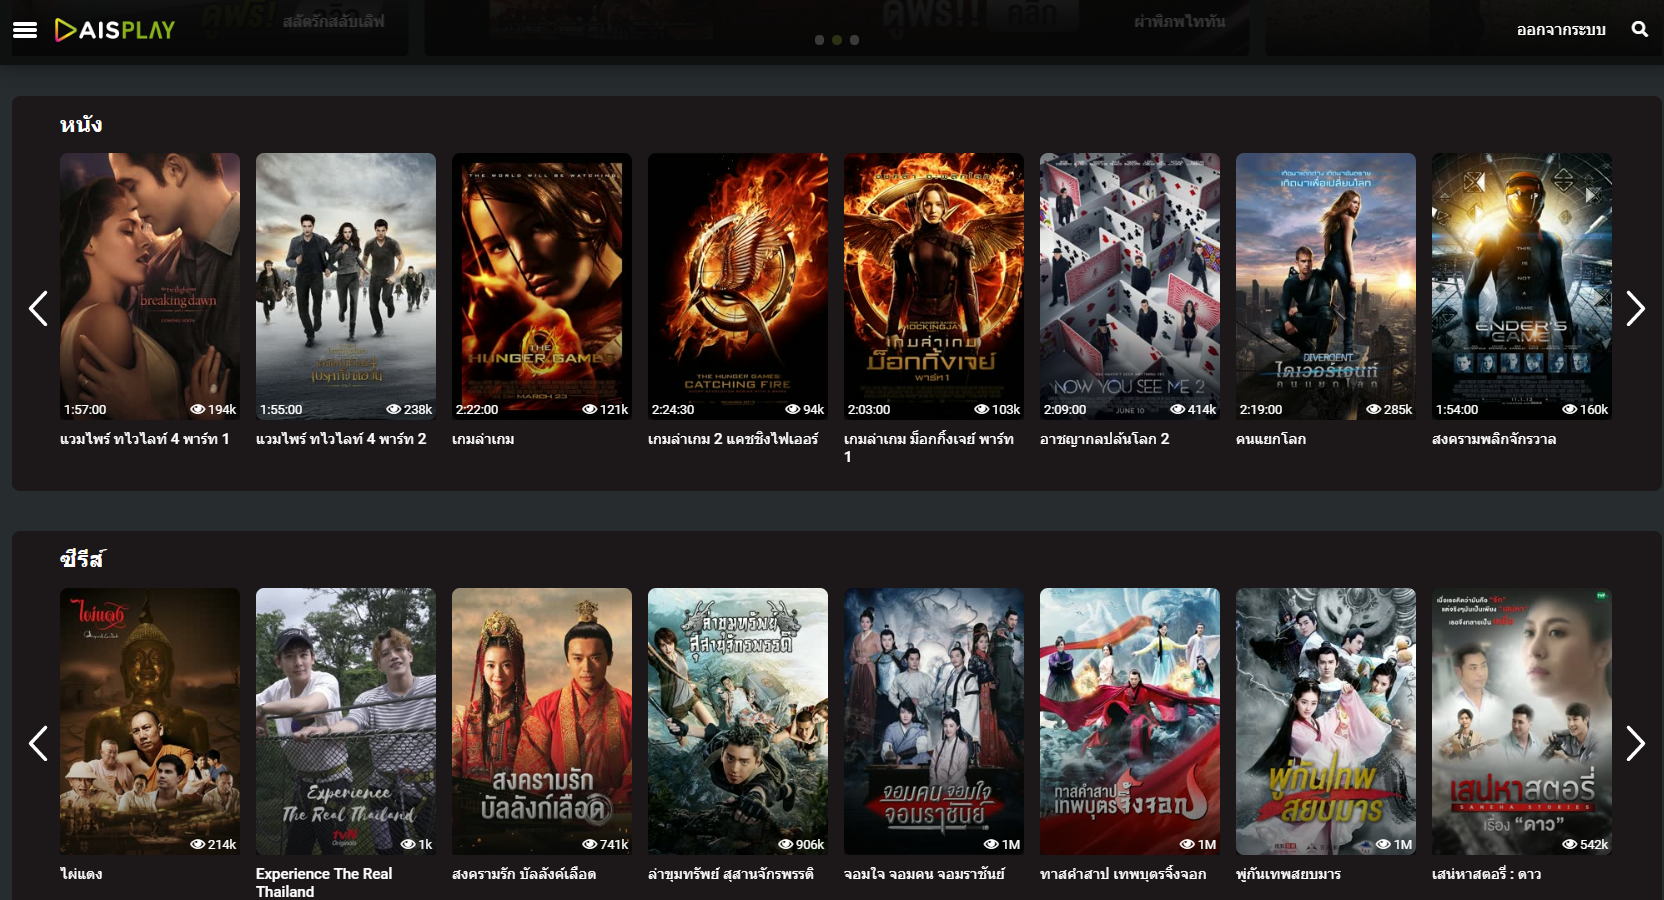This screenshot has height=900, width=1664.
Task: Click the 238k views eye icon
Action: (x=394, y=410)
